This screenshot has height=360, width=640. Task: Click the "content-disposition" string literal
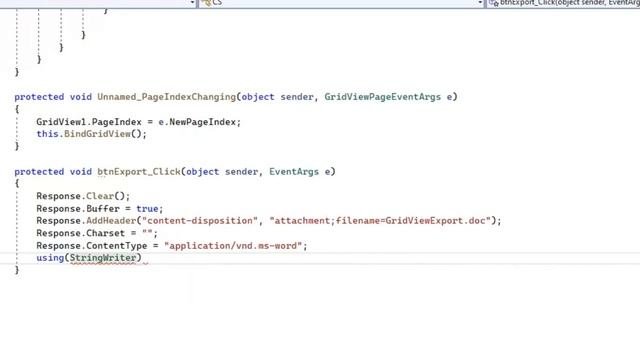click(200, 221)
